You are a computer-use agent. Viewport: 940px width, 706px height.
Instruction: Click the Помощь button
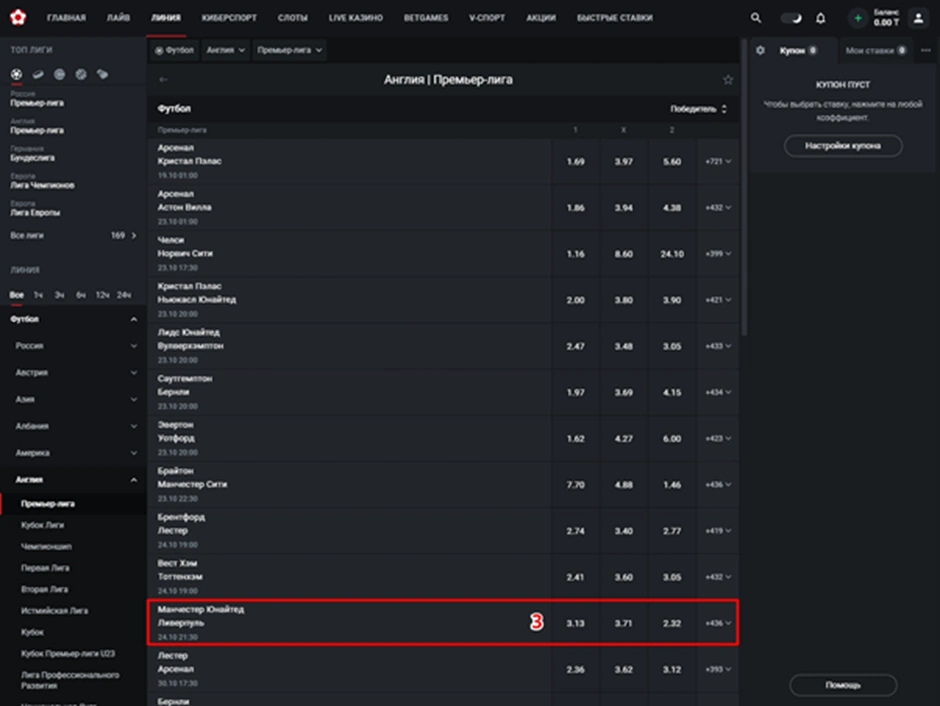pos(843,685)
